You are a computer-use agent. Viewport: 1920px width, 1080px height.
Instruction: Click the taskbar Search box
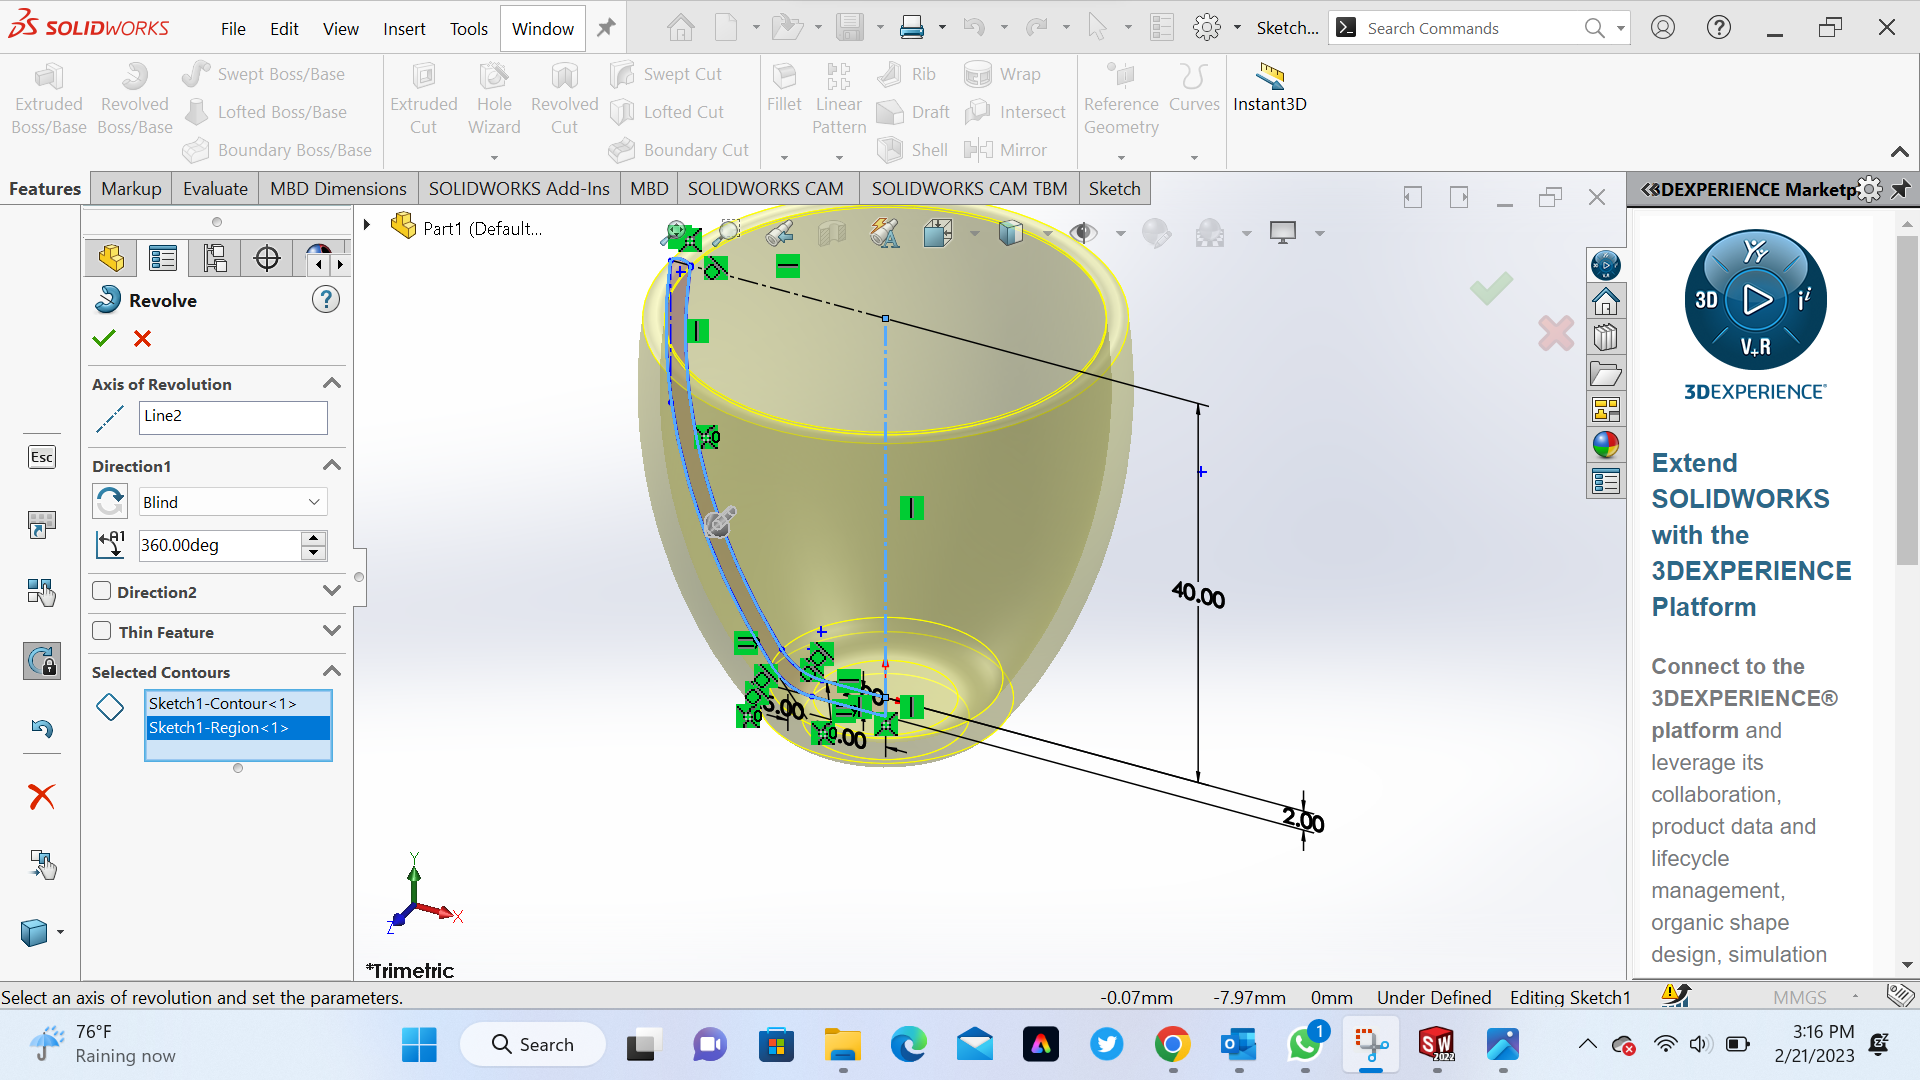[533, 1045]
